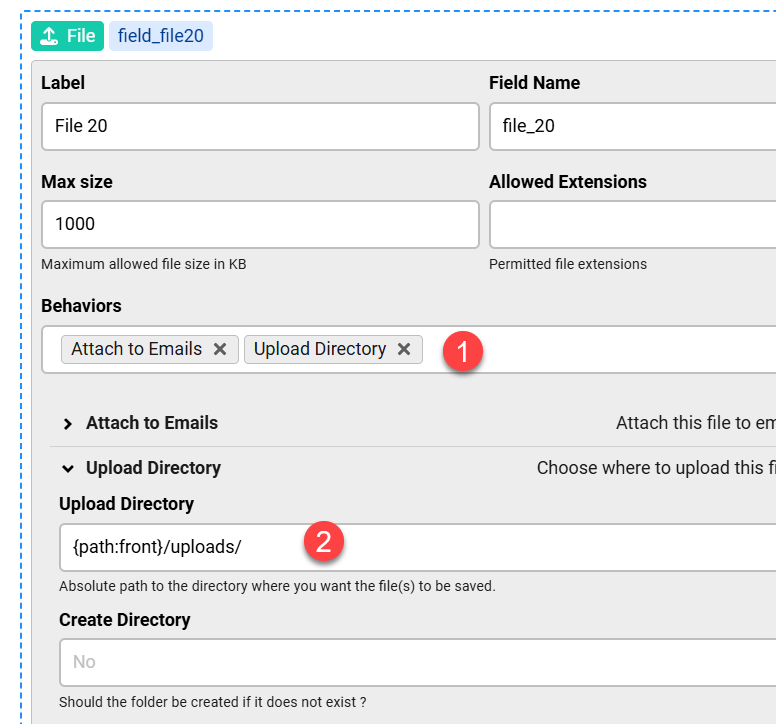The height and width of the screenshot is (724, 776).
Task: Click the field_file20 identifier tag
Action: 161,36
